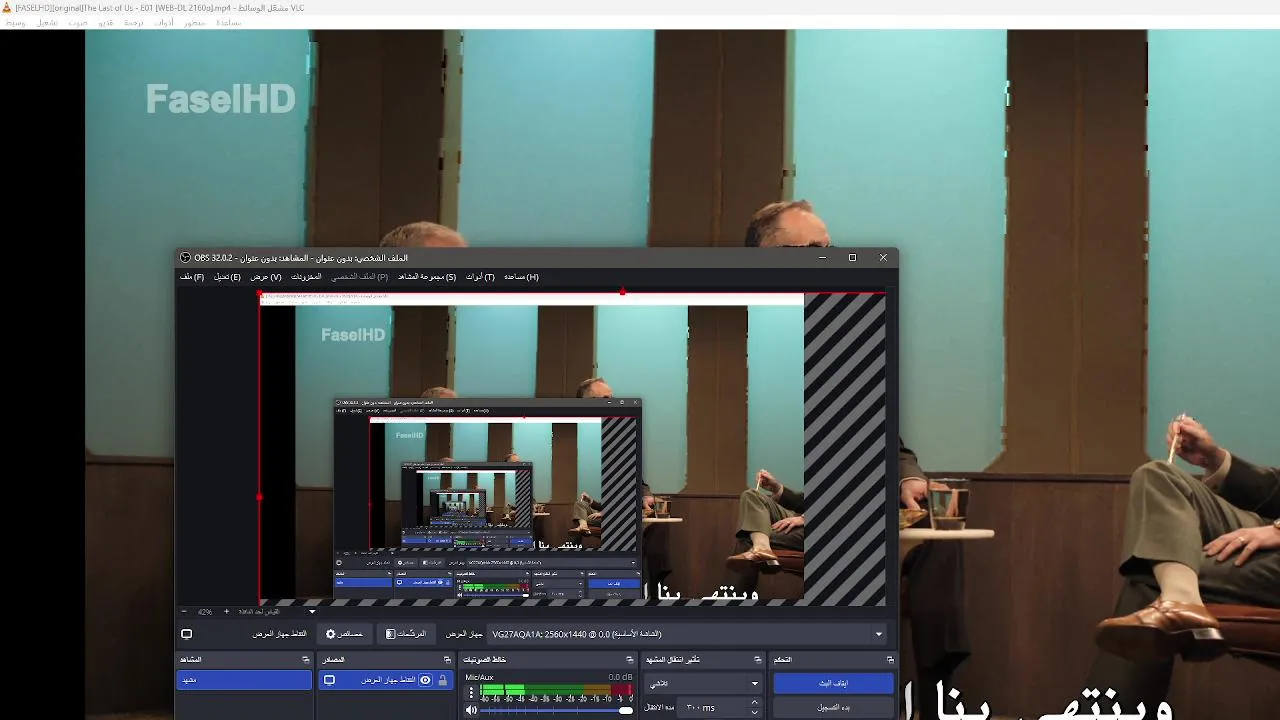The image size is (1280, 720).
Task: Open the VLC Help menu
Action: click(x=229, y=22)
